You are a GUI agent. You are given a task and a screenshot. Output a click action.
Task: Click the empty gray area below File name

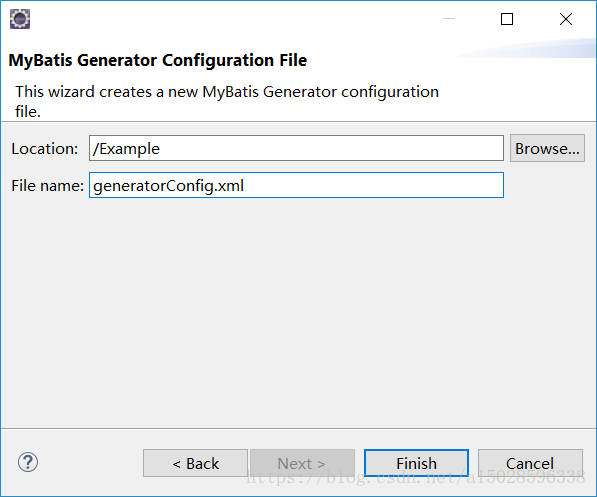coord(298,312)
